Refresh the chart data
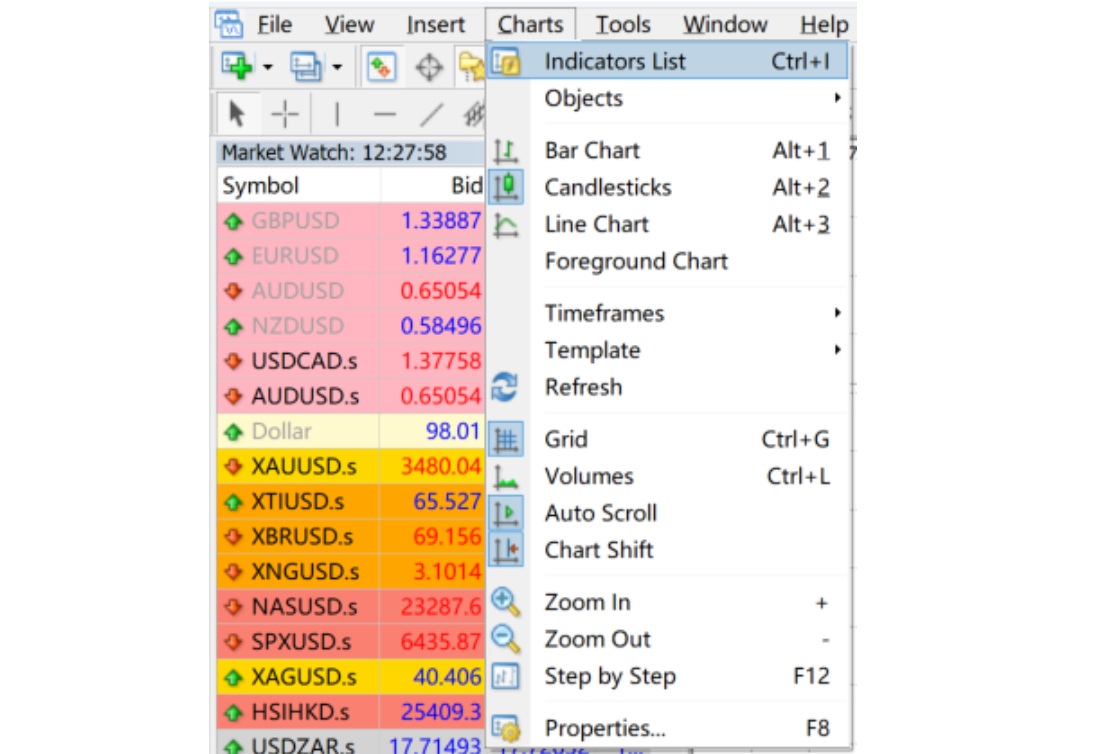The image size is (1102, 754). [x=667, y=387]
